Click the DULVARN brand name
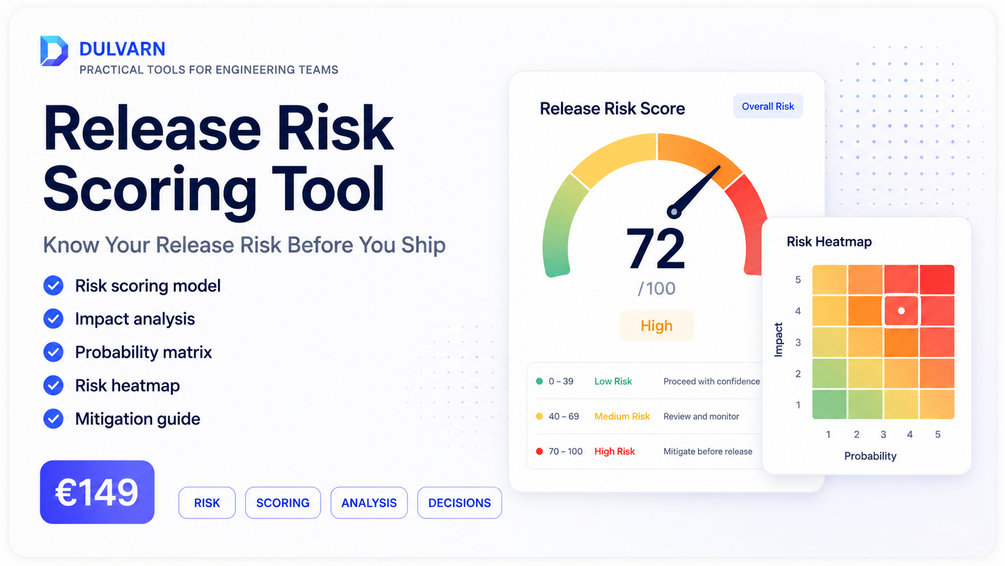The image size is (1005, 566). [x=122, y=49]
